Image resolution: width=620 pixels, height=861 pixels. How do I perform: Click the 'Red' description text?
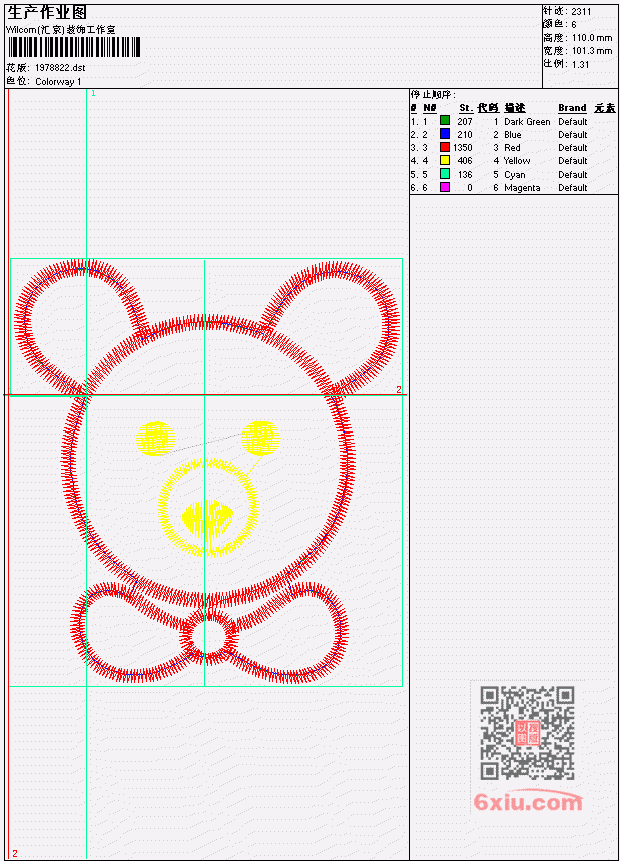point(512,148)
